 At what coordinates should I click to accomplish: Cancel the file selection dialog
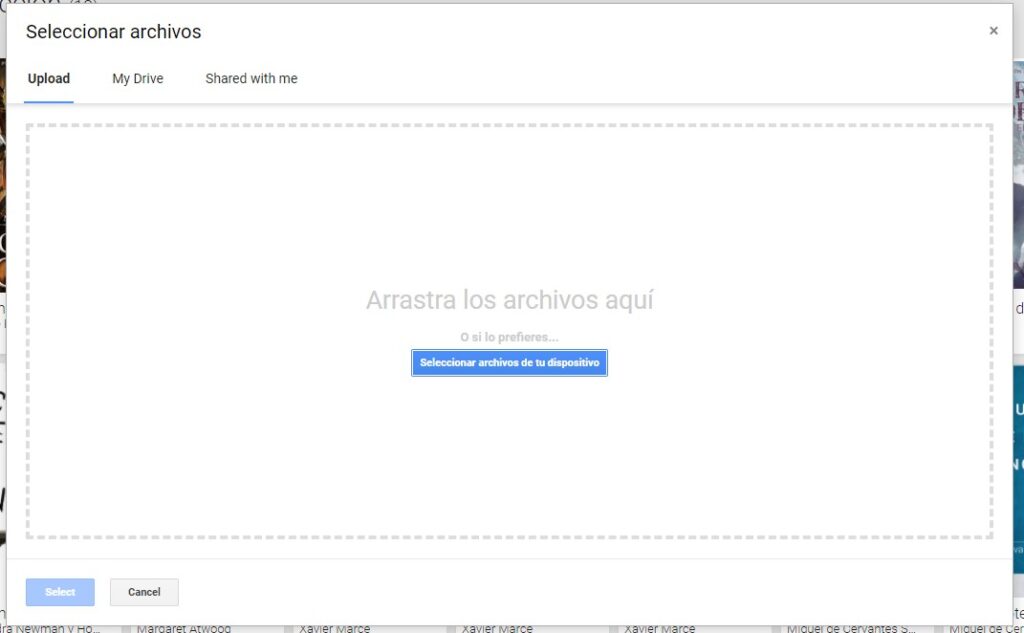(144, 592)
